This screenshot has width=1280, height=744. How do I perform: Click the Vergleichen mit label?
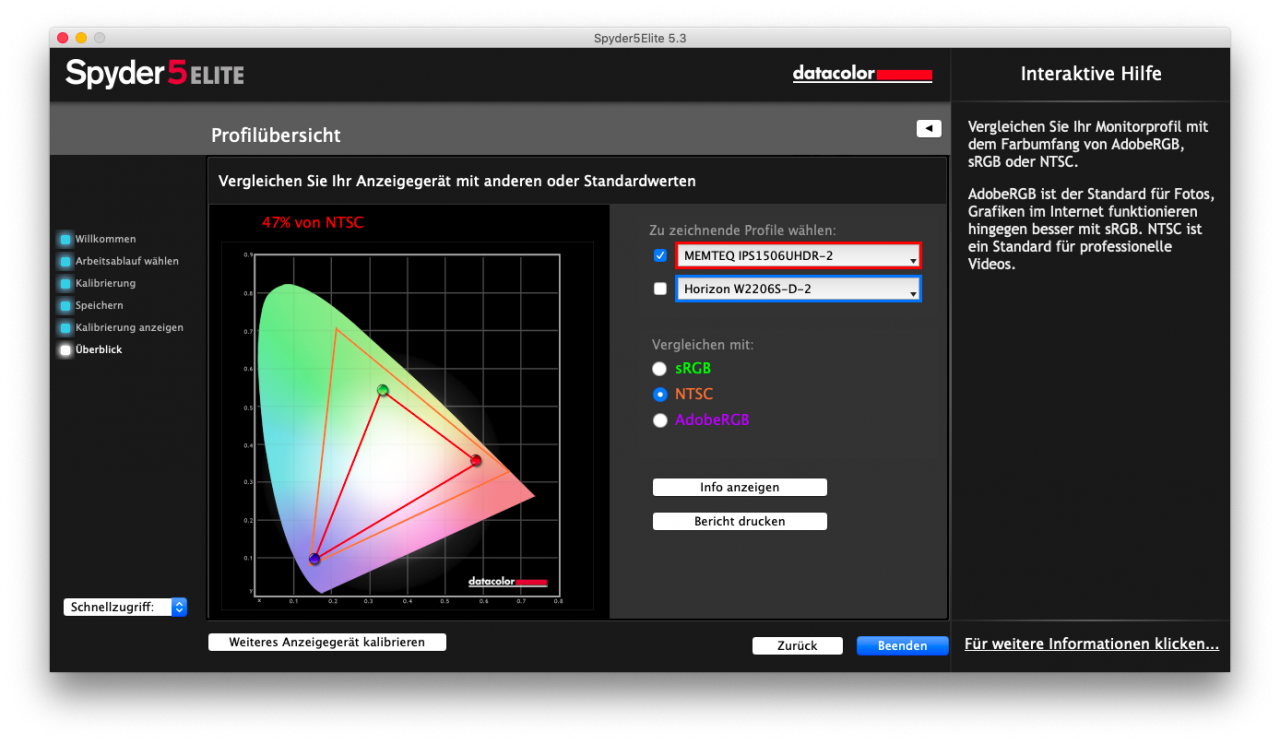coord(701,345)
